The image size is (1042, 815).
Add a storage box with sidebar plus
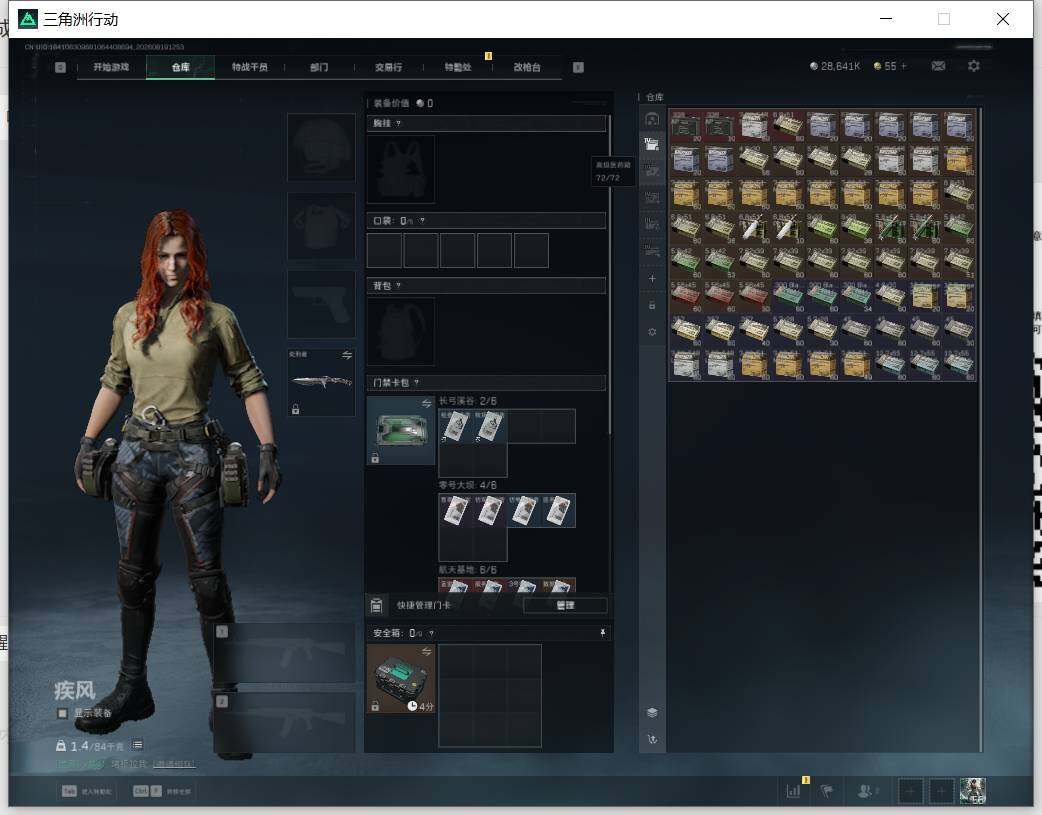pyautogui.click(x=652, y=279)
